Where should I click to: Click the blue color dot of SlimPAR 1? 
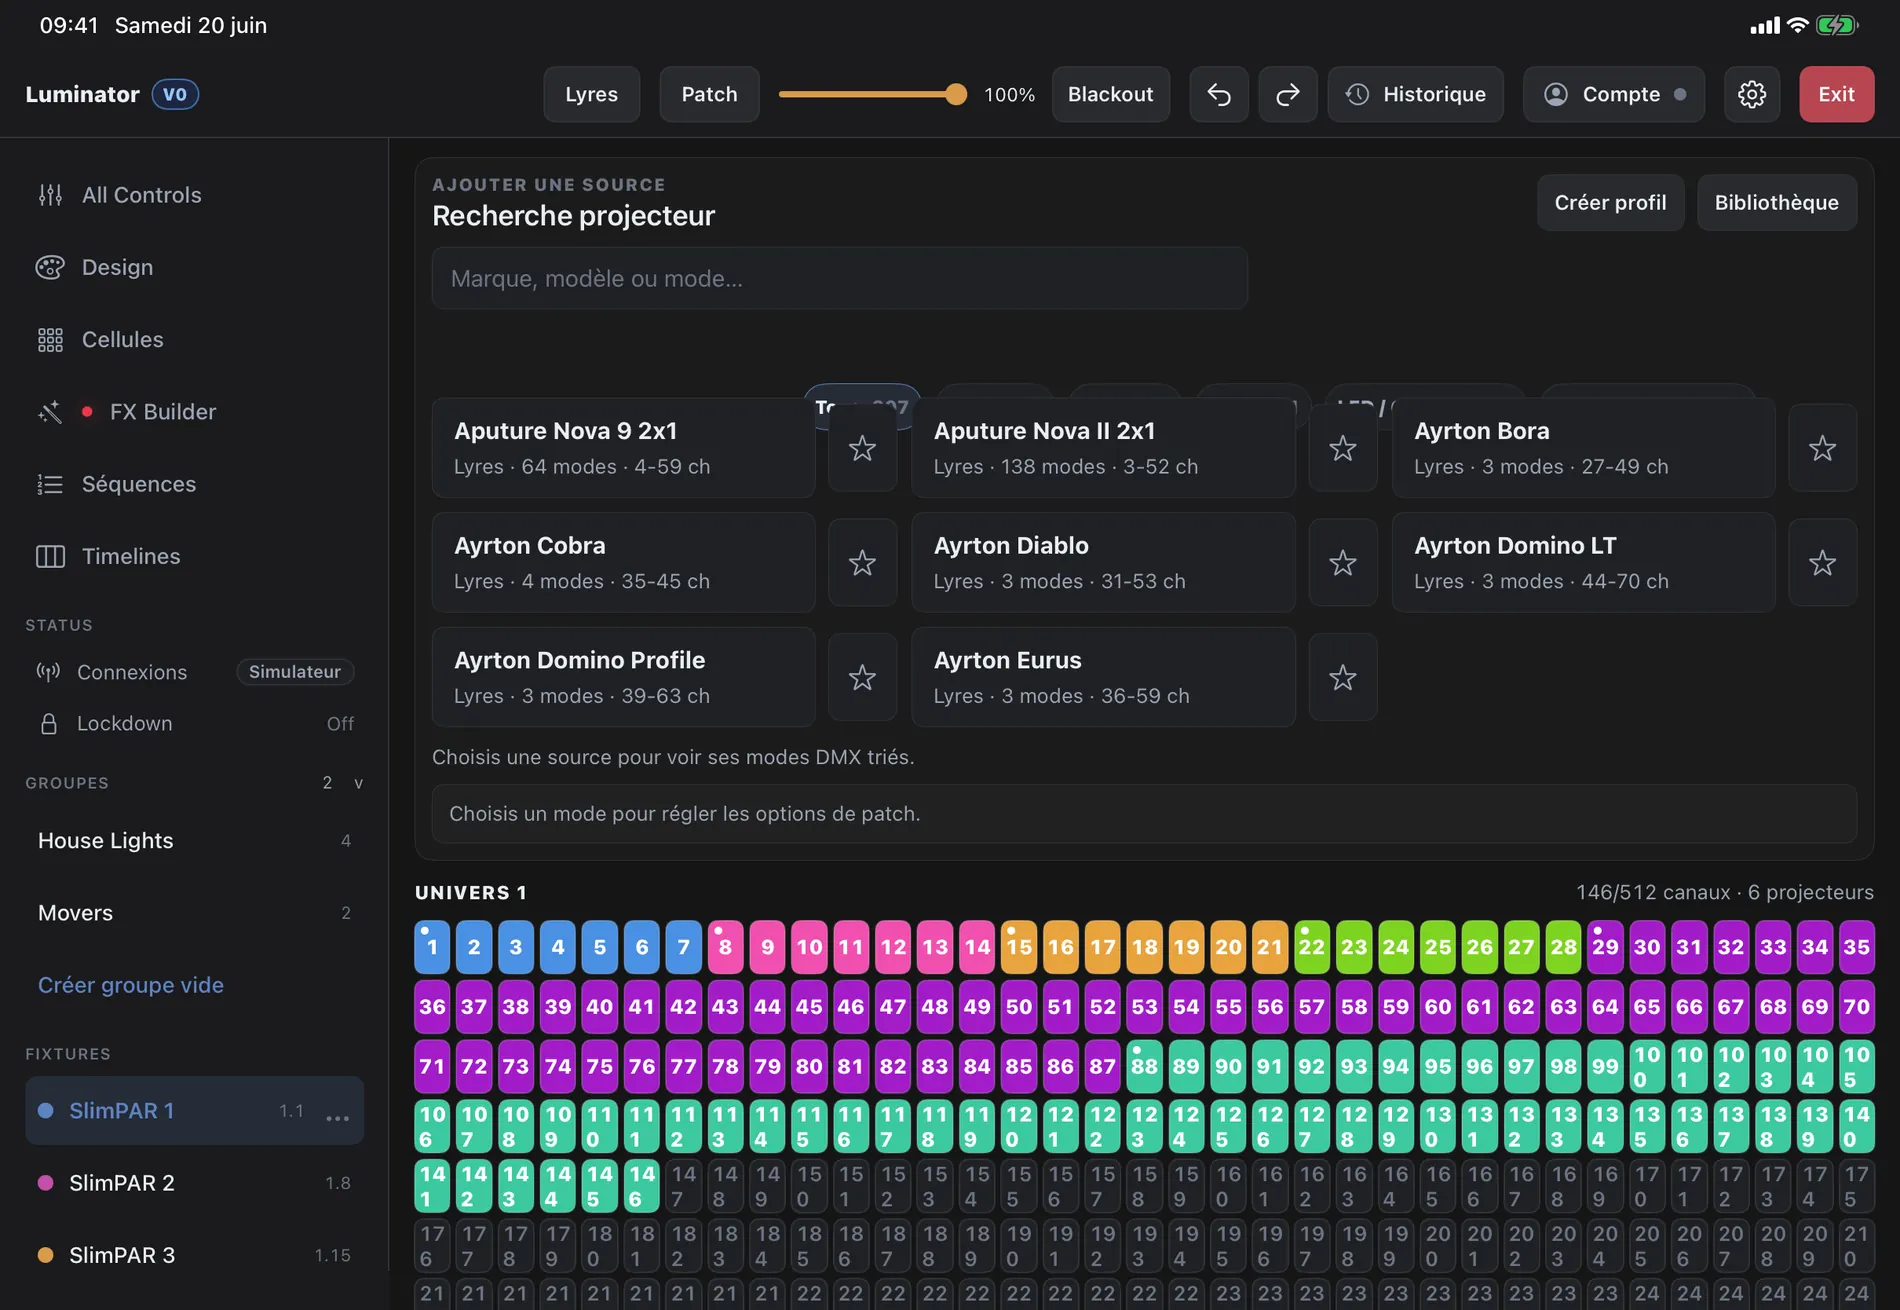point(45,1111)
